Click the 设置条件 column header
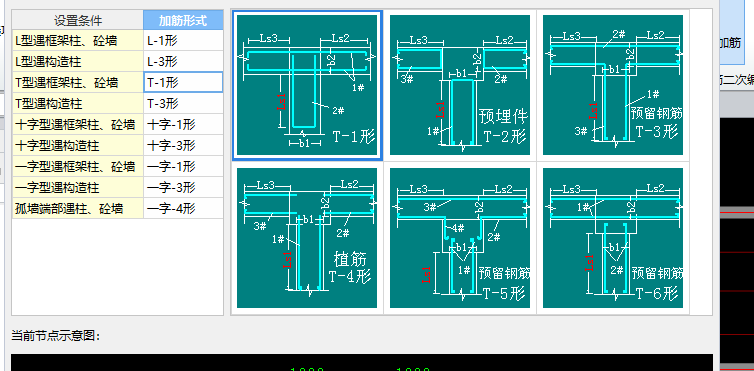The height and width of the screenshot is (371, 754). (78, 20)
